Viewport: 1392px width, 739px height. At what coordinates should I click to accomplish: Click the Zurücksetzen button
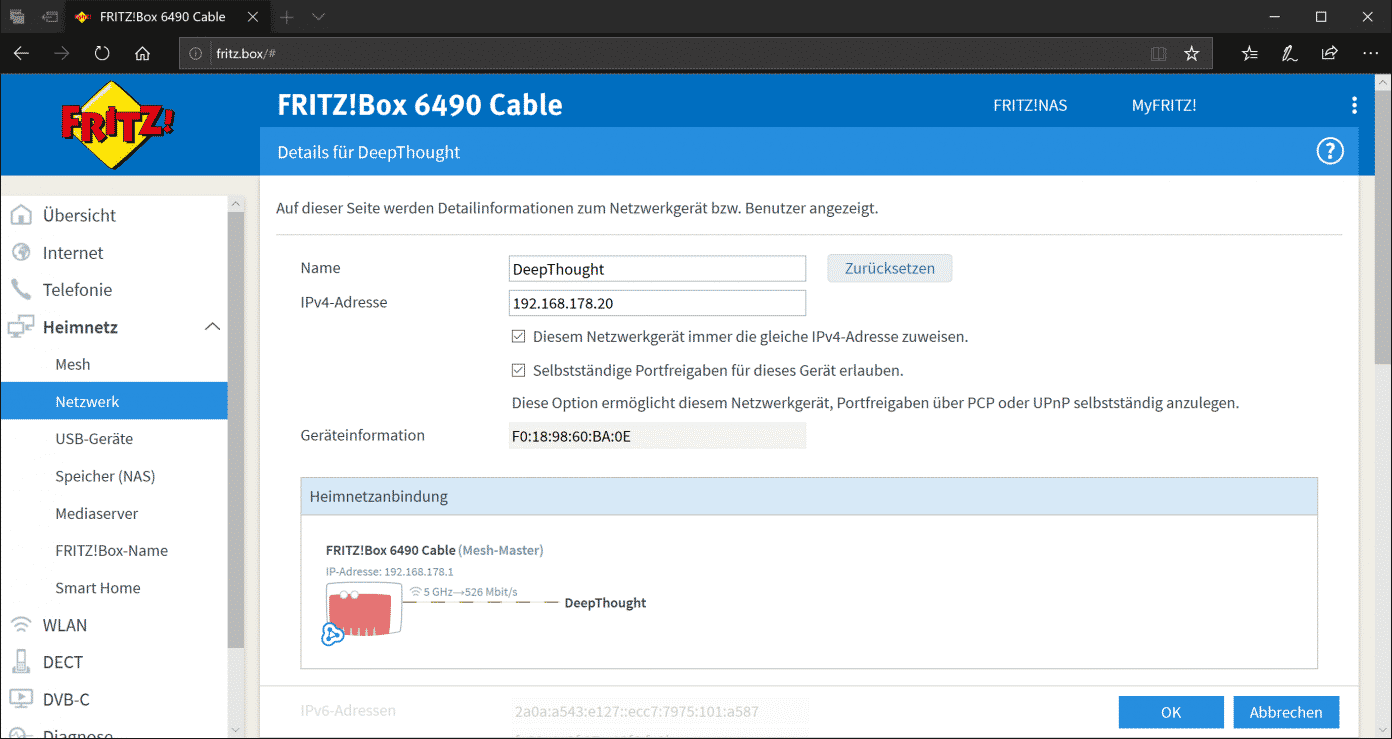coord(889,268)
